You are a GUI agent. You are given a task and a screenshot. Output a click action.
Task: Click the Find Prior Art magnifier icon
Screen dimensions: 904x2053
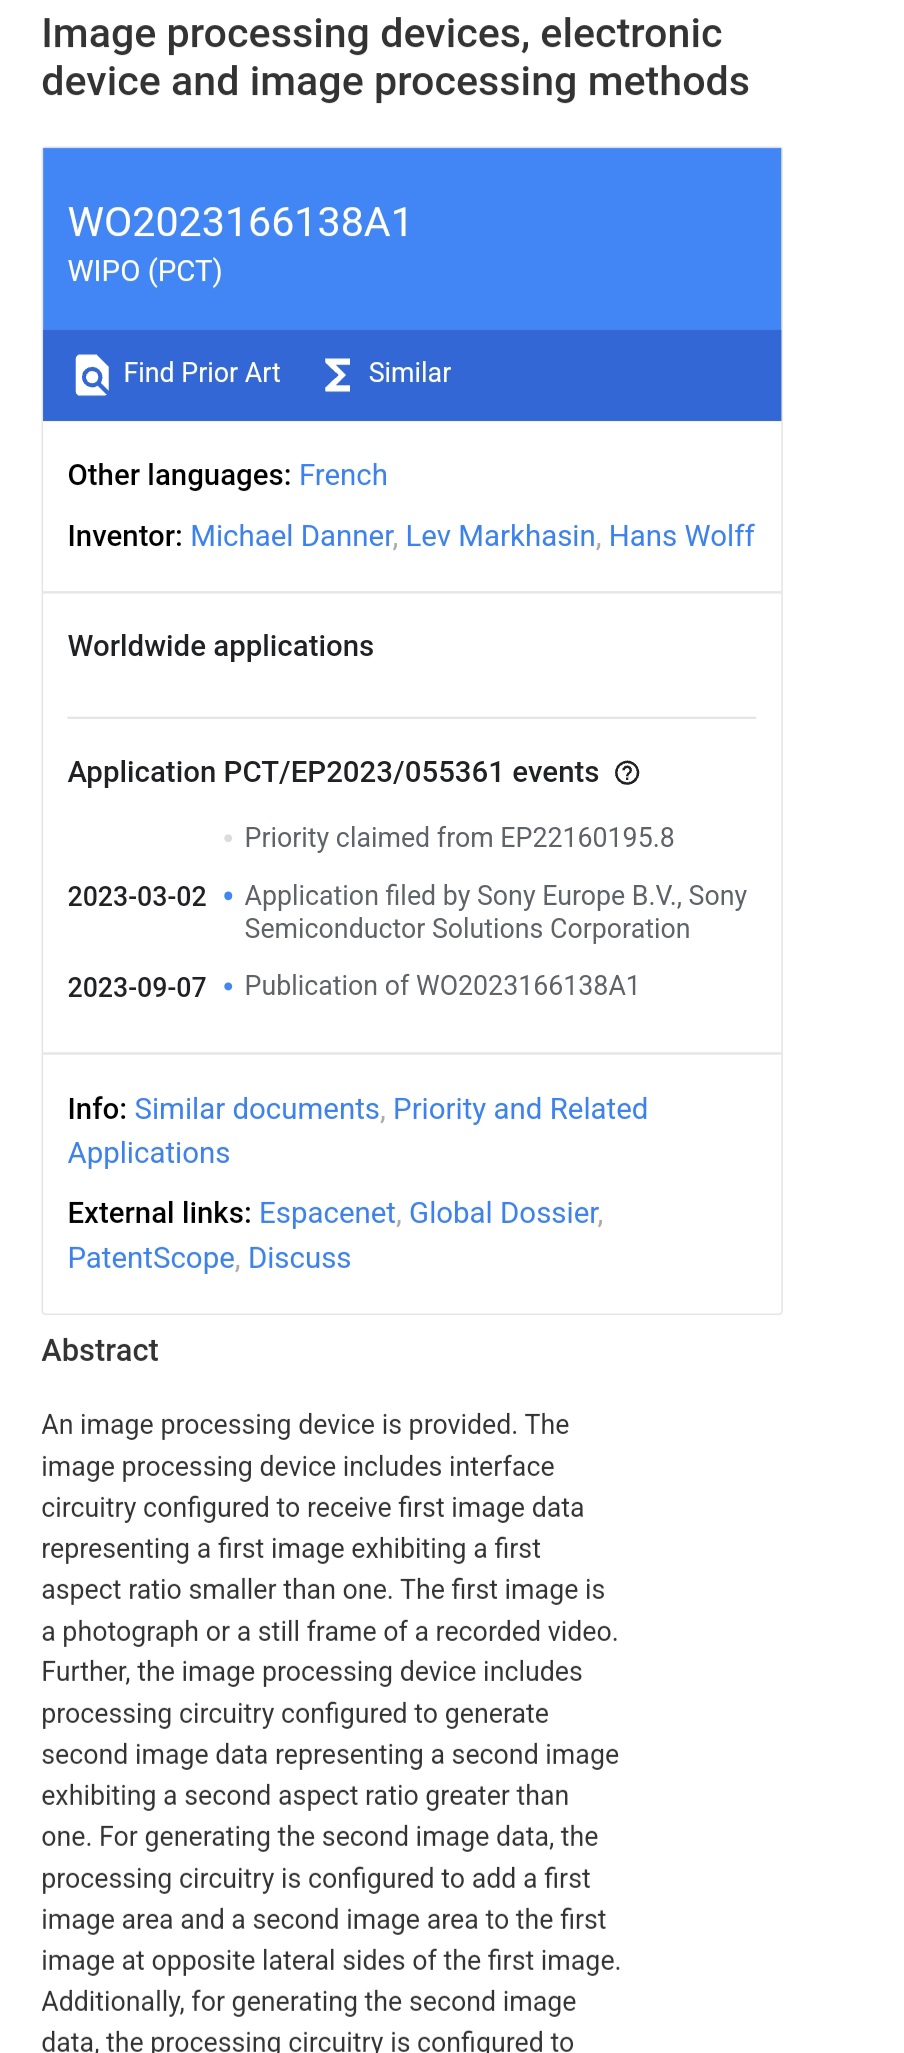click(x=92, y=375)
